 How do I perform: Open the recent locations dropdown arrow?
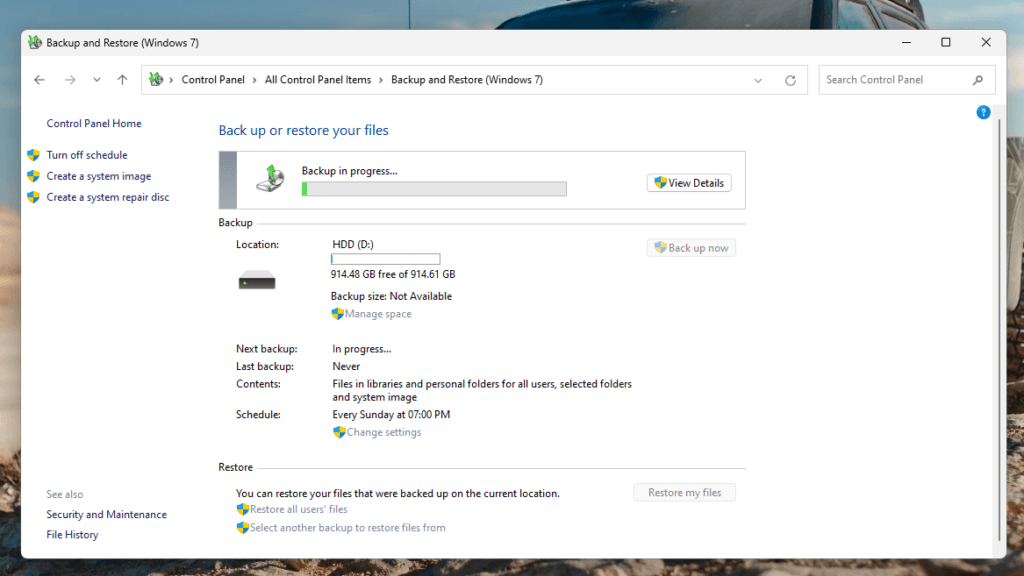coord(97,80)
